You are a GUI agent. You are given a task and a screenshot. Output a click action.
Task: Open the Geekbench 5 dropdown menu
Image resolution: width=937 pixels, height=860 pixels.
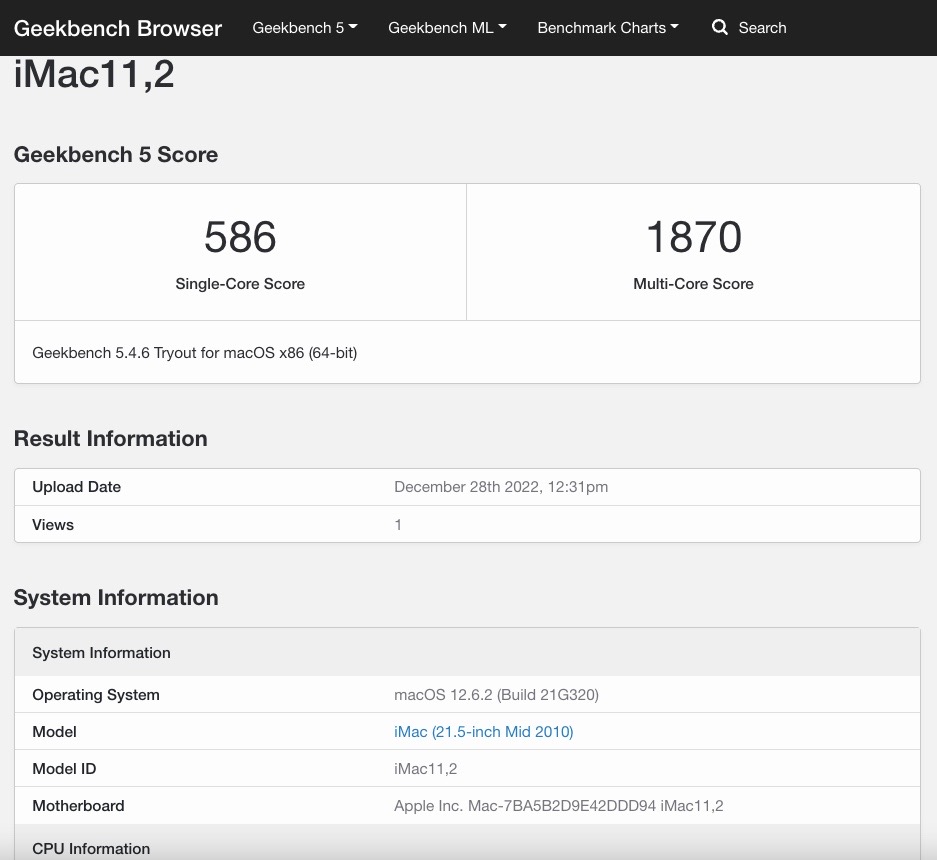coord(305,27)
